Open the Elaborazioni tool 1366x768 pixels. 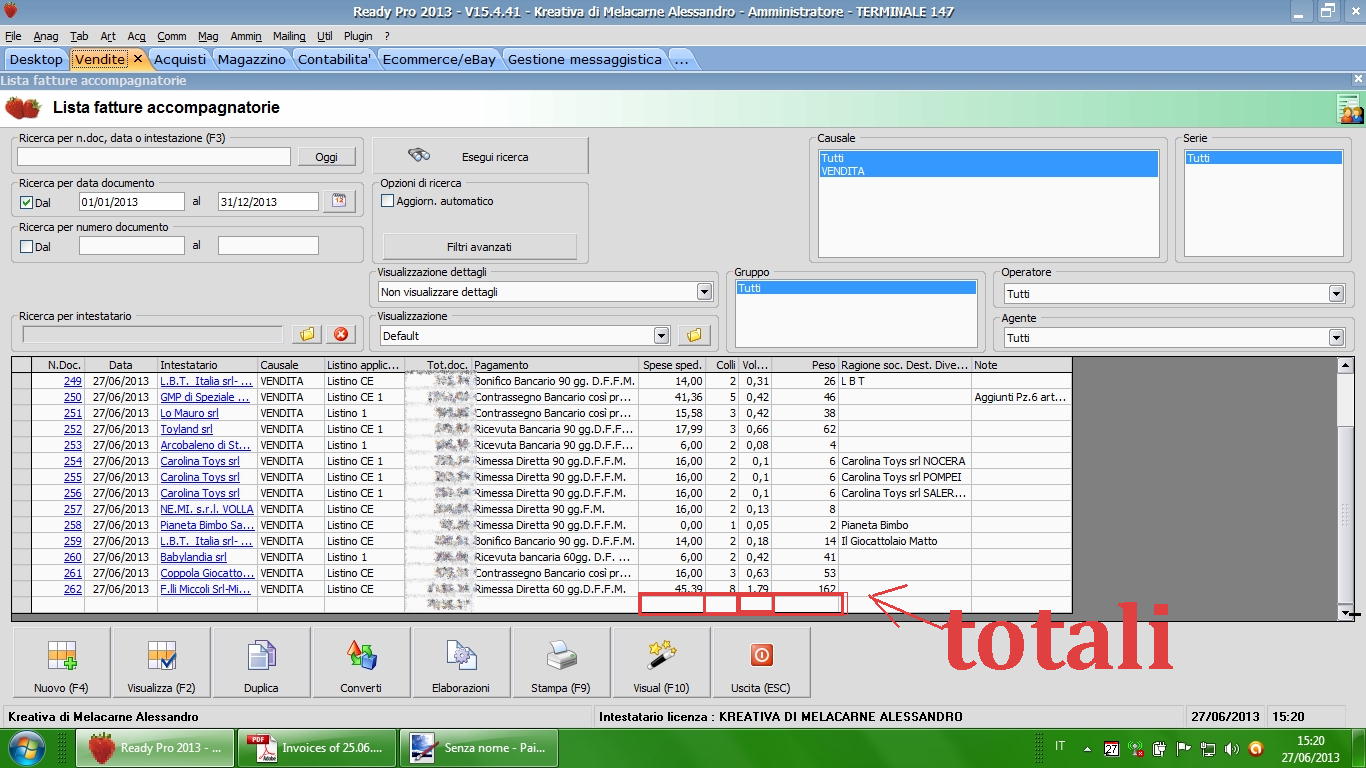461,663
